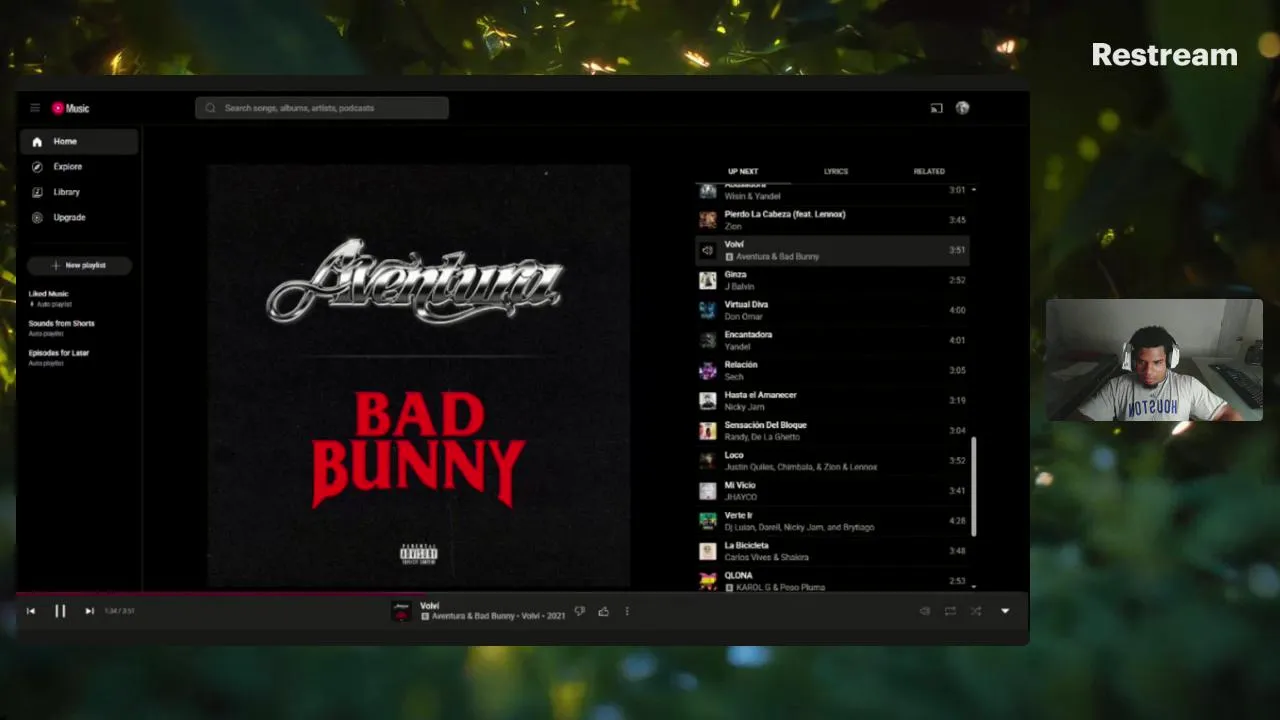Click the now-playing speaker icon for Volví
The image size is (1280, 720).
pos(707,250)
